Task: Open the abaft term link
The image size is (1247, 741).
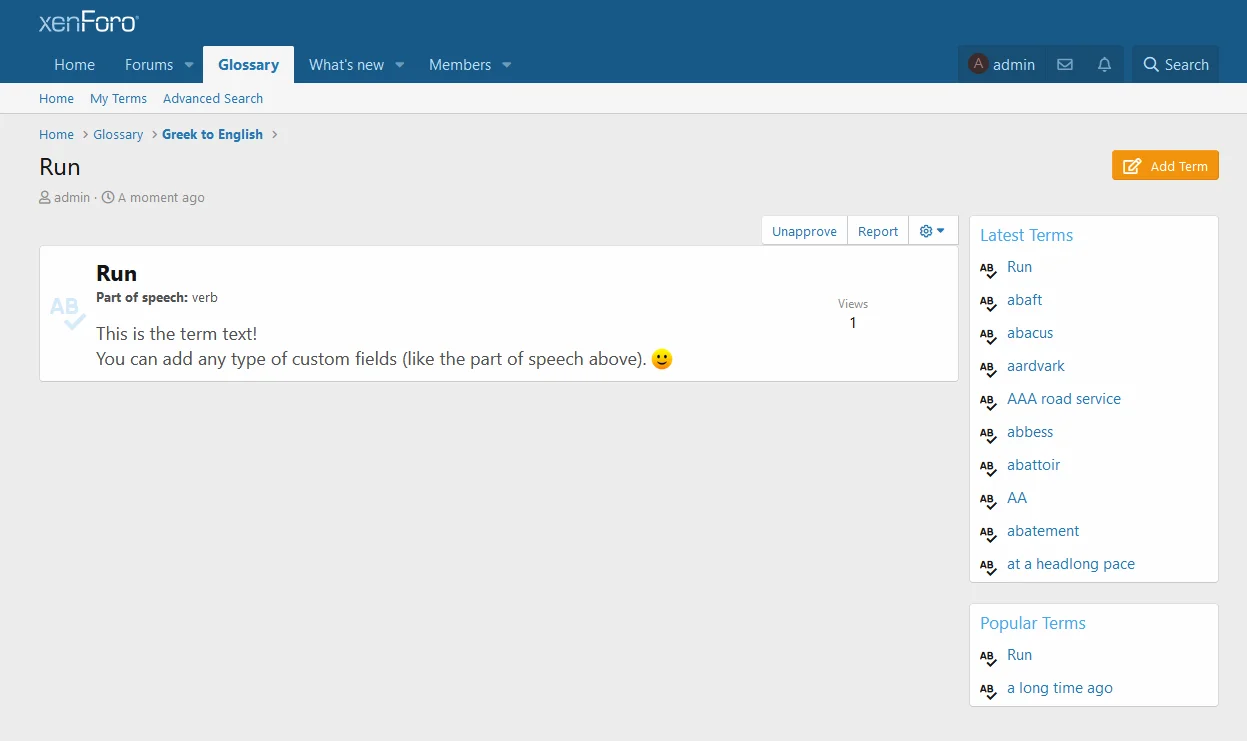Action: click(1025, 300)
